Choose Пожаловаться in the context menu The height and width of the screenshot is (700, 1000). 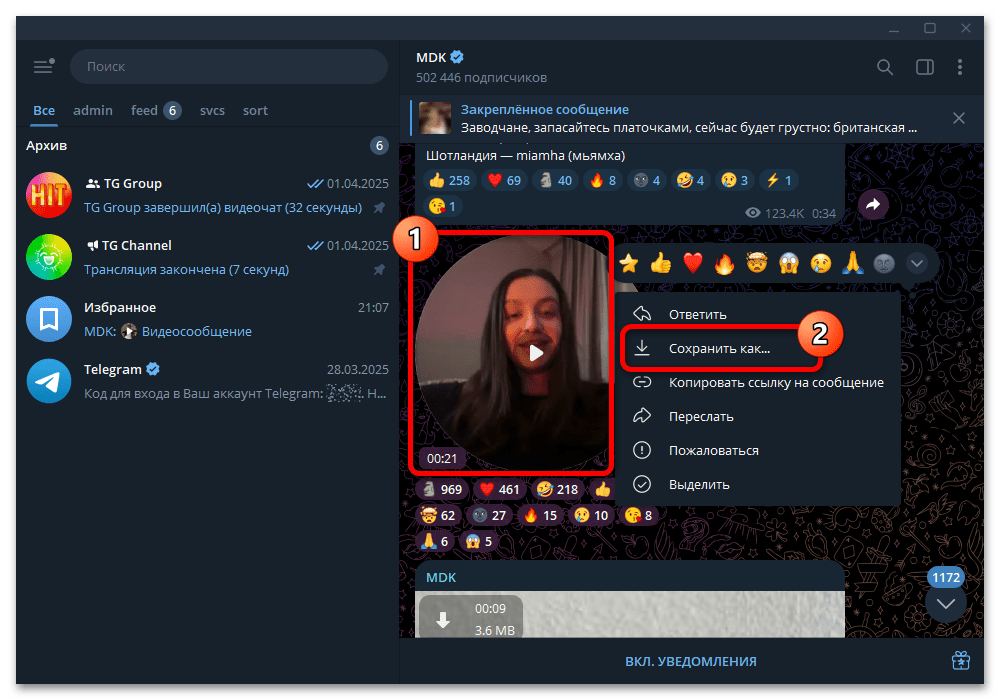[760, 450]
